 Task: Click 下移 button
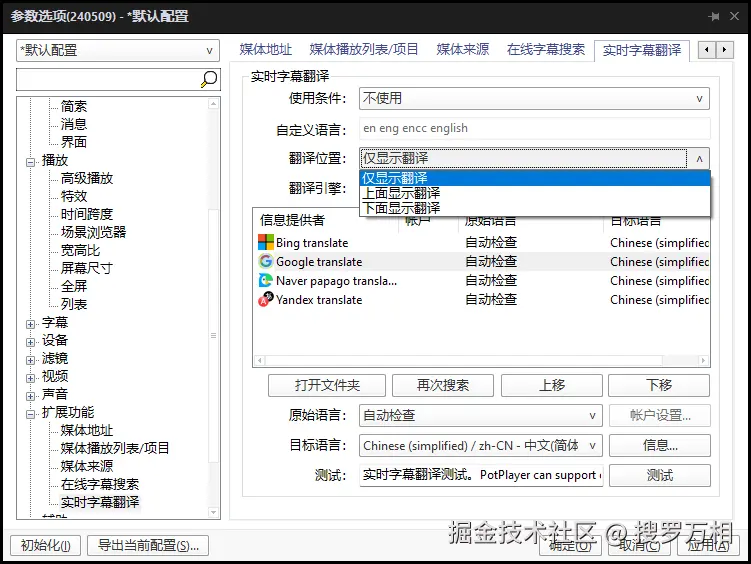(x=659, y=385)
